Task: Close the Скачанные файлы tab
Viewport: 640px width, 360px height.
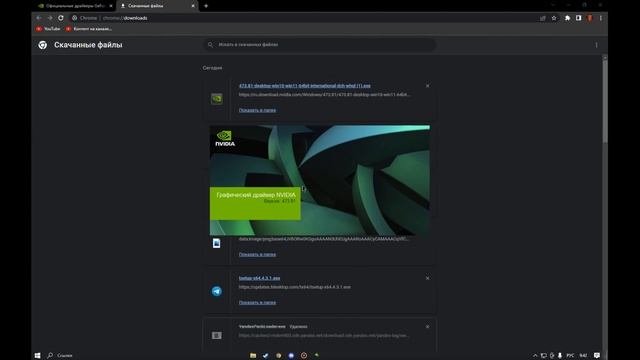Action: point(193,6)
